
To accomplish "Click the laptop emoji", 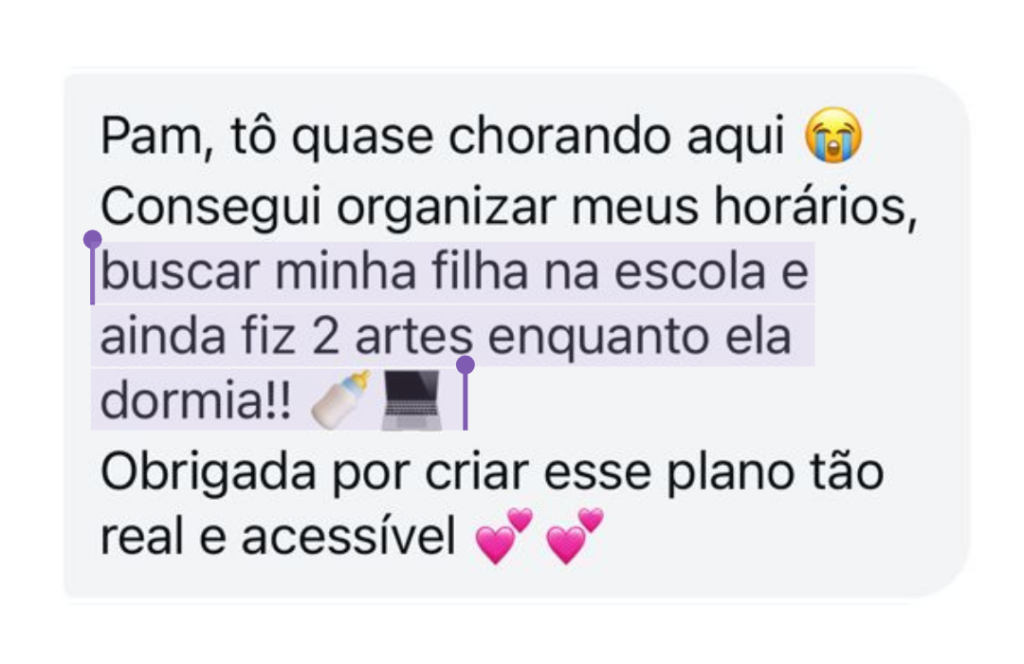I will [x=412, y=400].
